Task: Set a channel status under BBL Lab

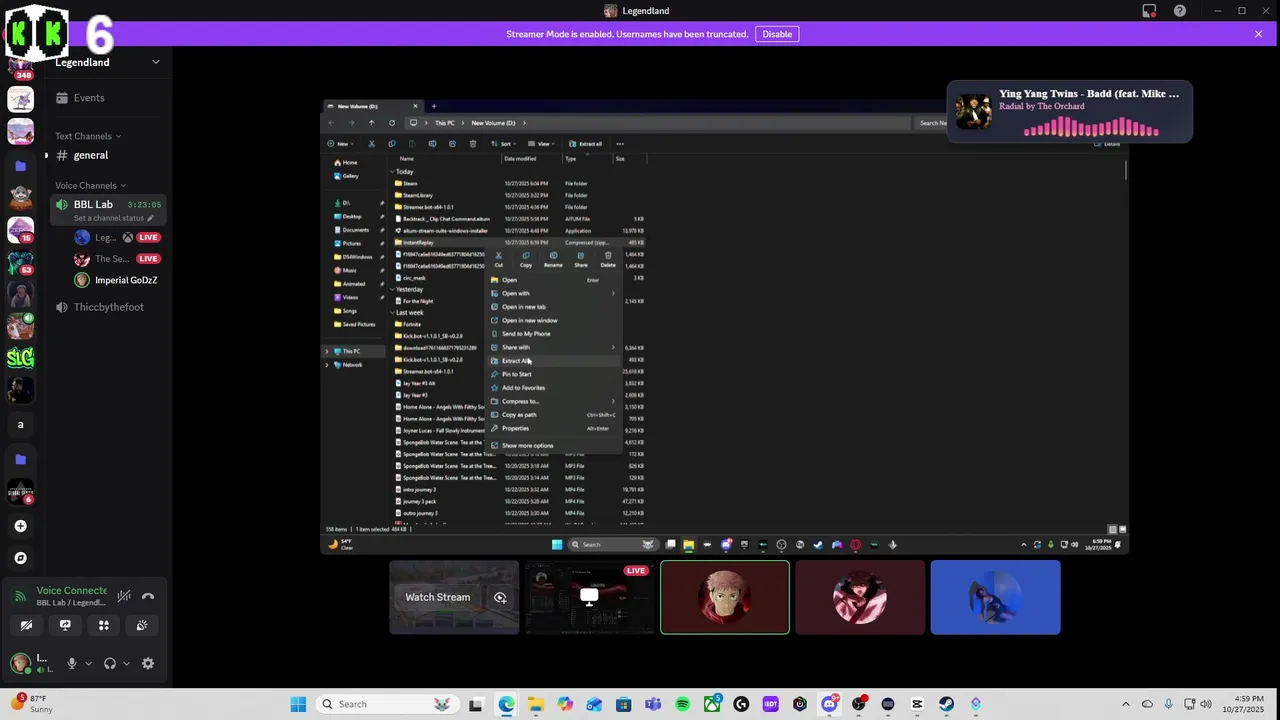Action: [x=114, y=218]
